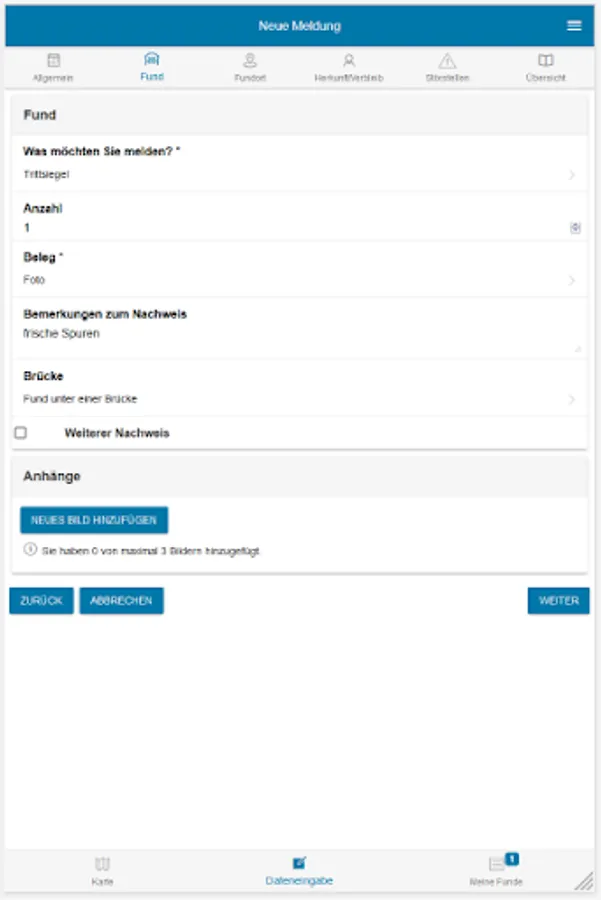Open the Herkunft/Verbleib person icon
The height and width of the screenshot is (900, 601).
tap(348, 60)
